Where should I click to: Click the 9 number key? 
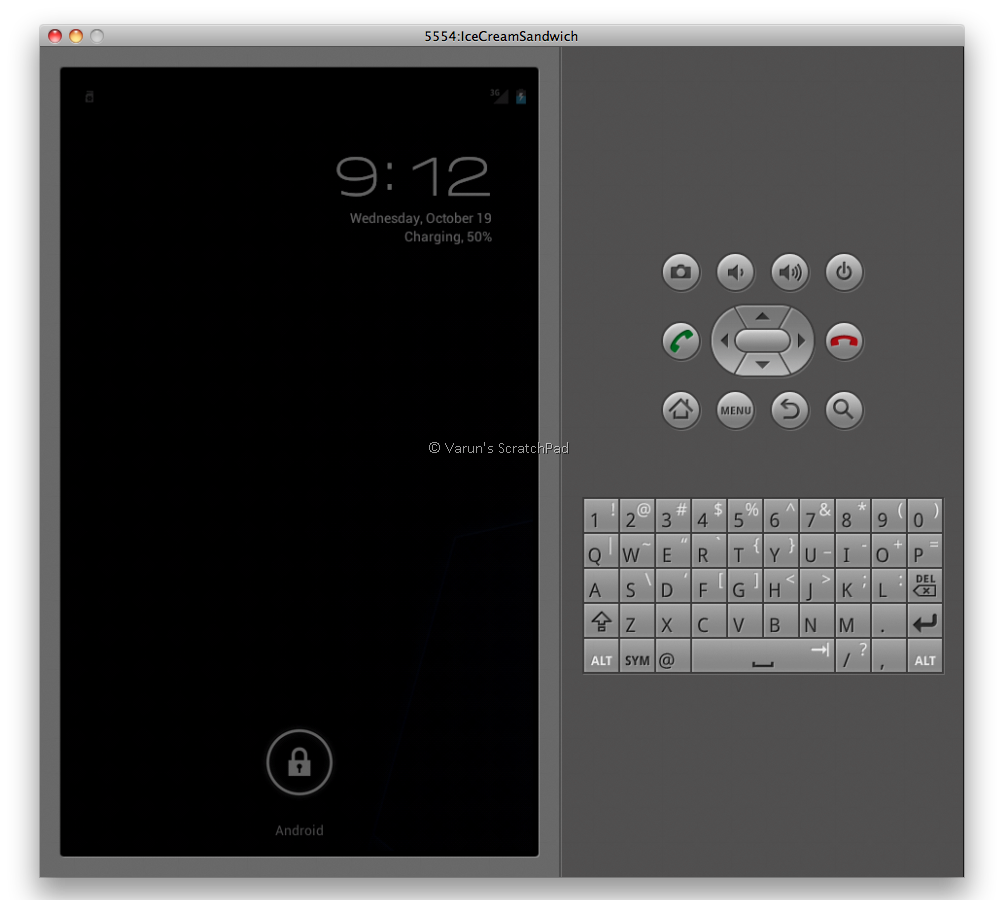click(889, 516)
